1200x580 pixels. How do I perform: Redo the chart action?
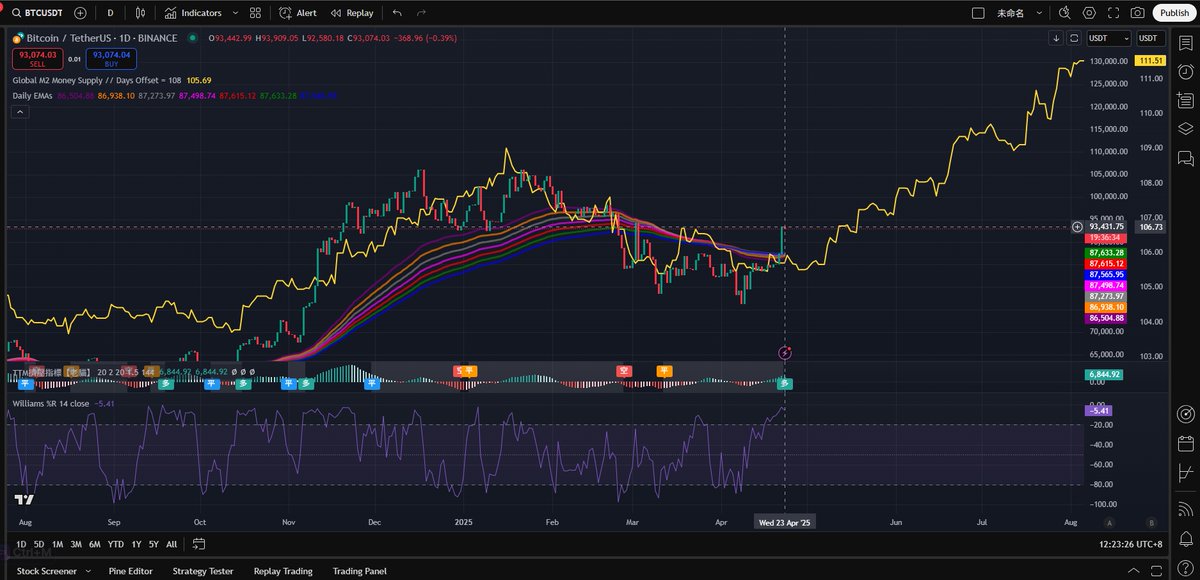point(421,13)
